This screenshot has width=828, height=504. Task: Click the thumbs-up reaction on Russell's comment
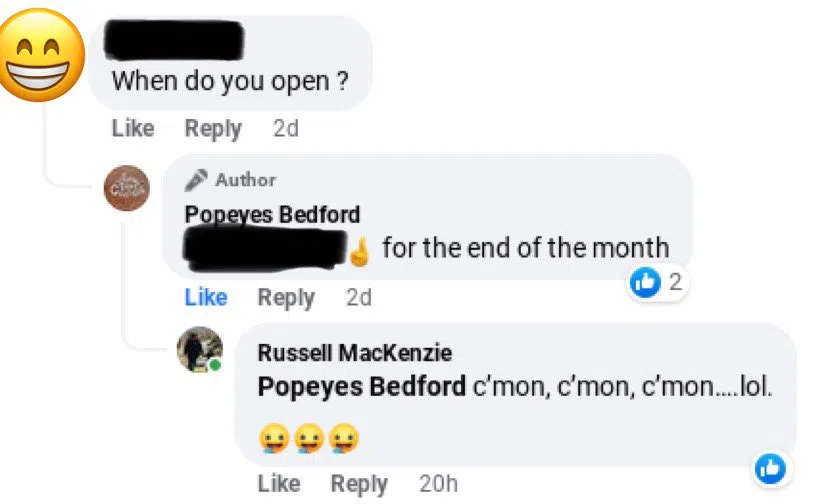click(x=769, y=467)
